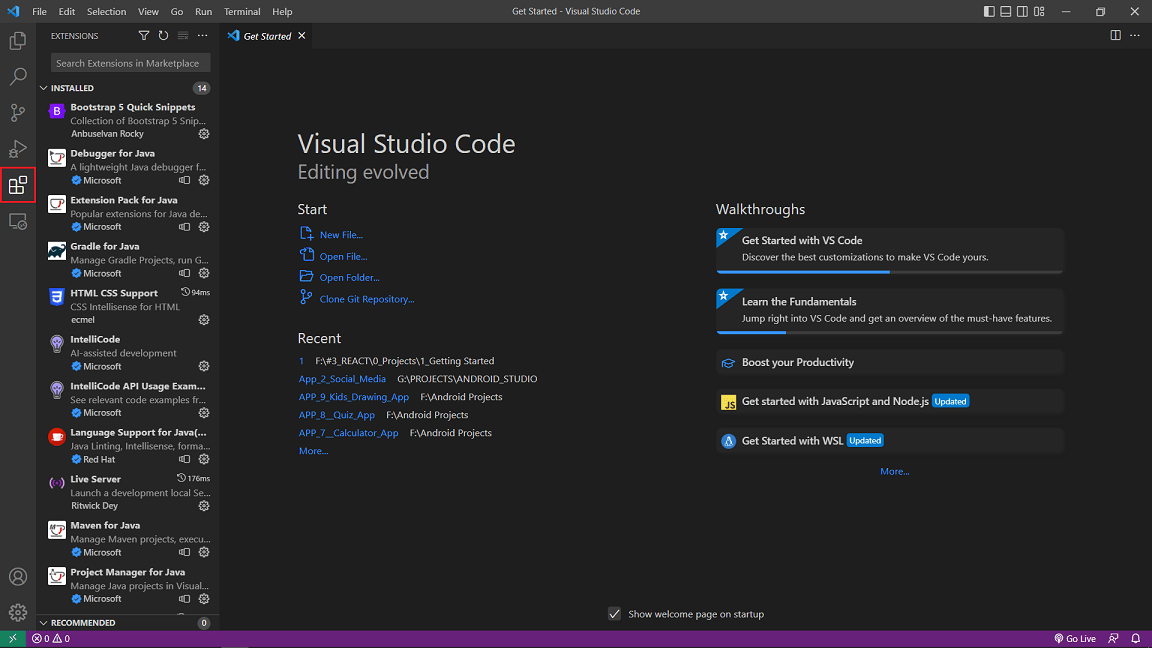
Task: Click More under Walkthroughs
Action: [895, 472]
